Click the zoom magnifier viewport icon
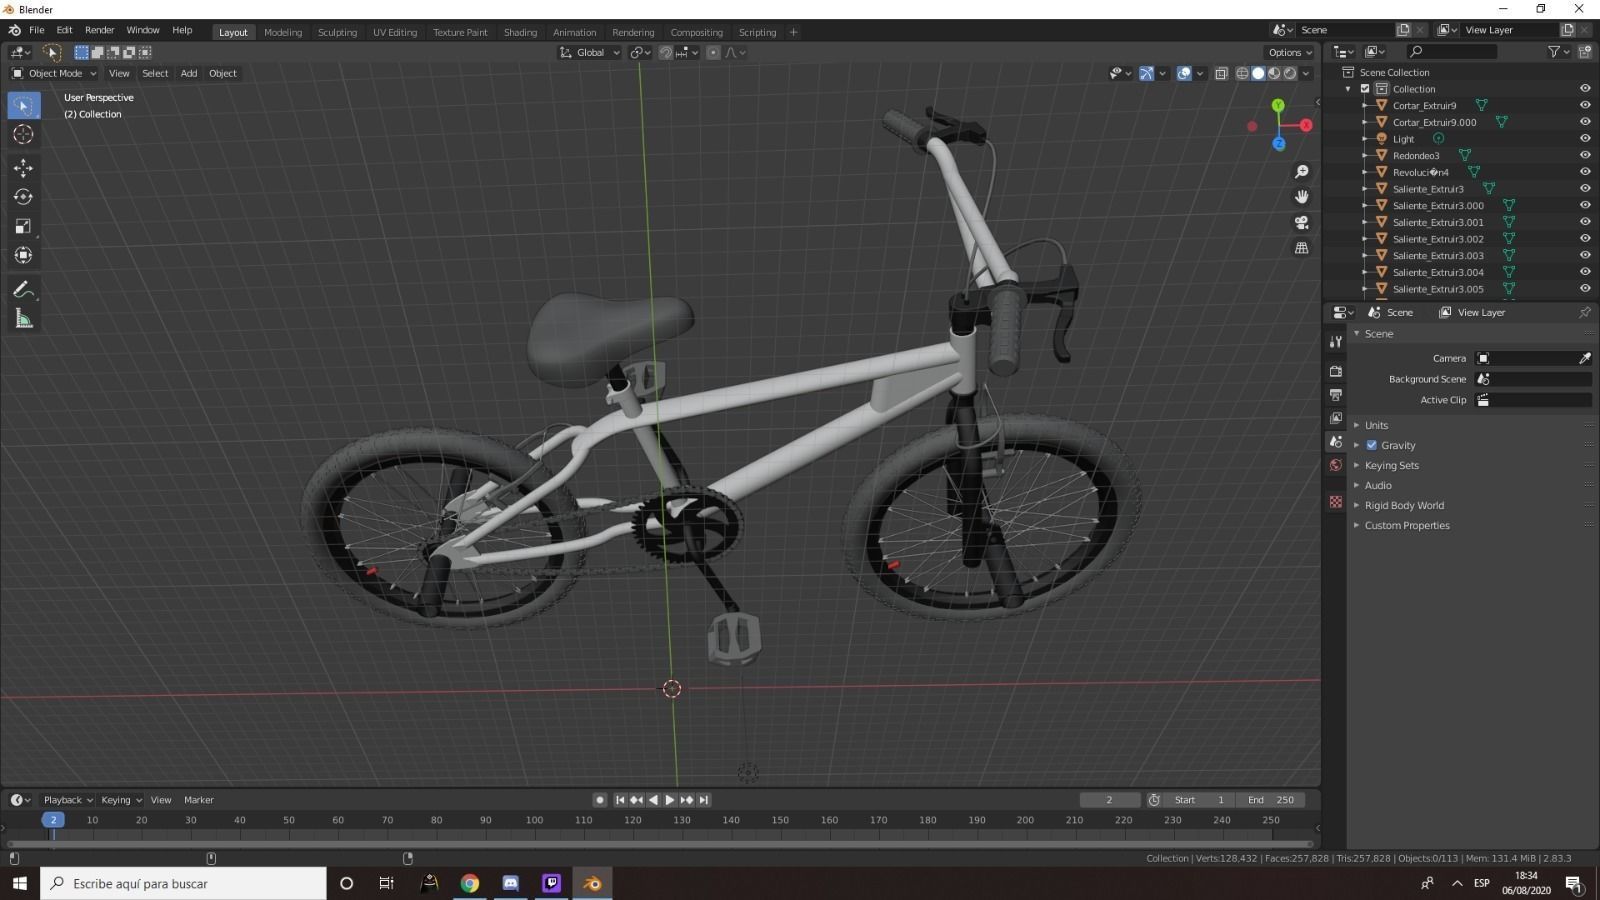 click(1301, 172)
